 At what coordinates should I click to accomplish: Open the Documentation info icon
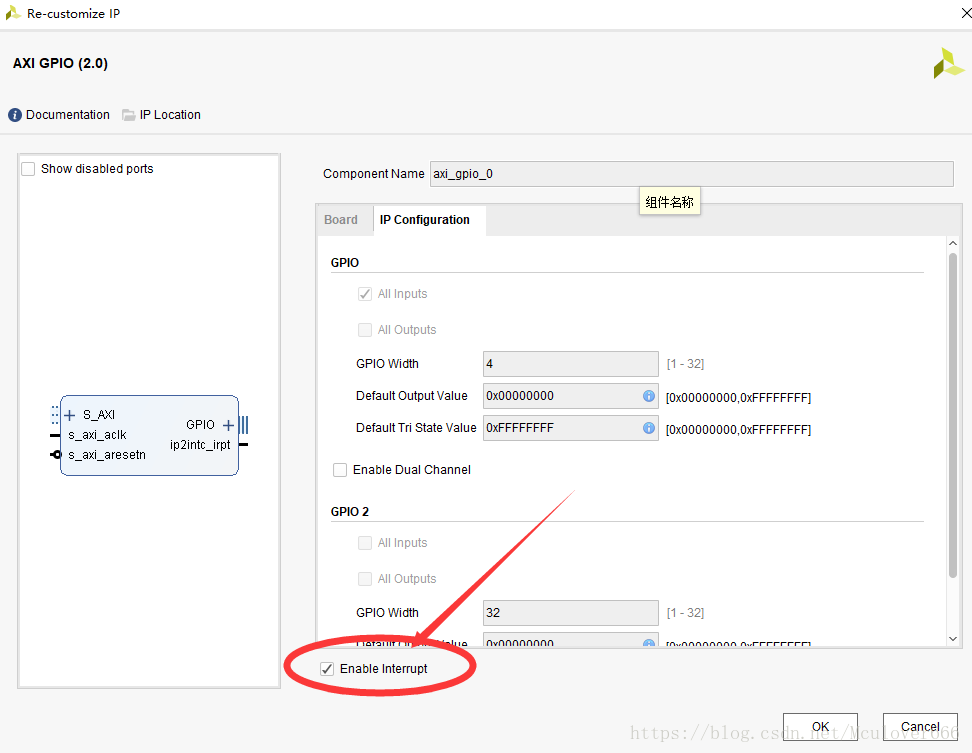(14, 115)
